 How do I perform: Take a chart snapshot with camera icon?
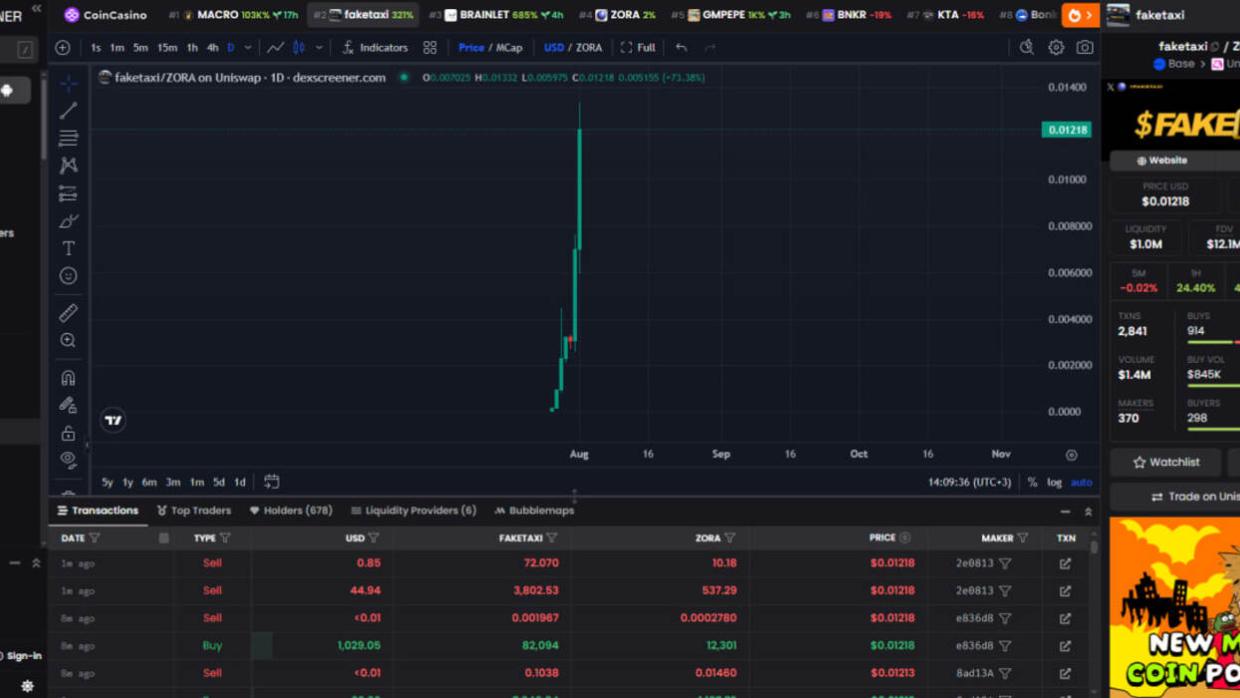(1085, 47)
